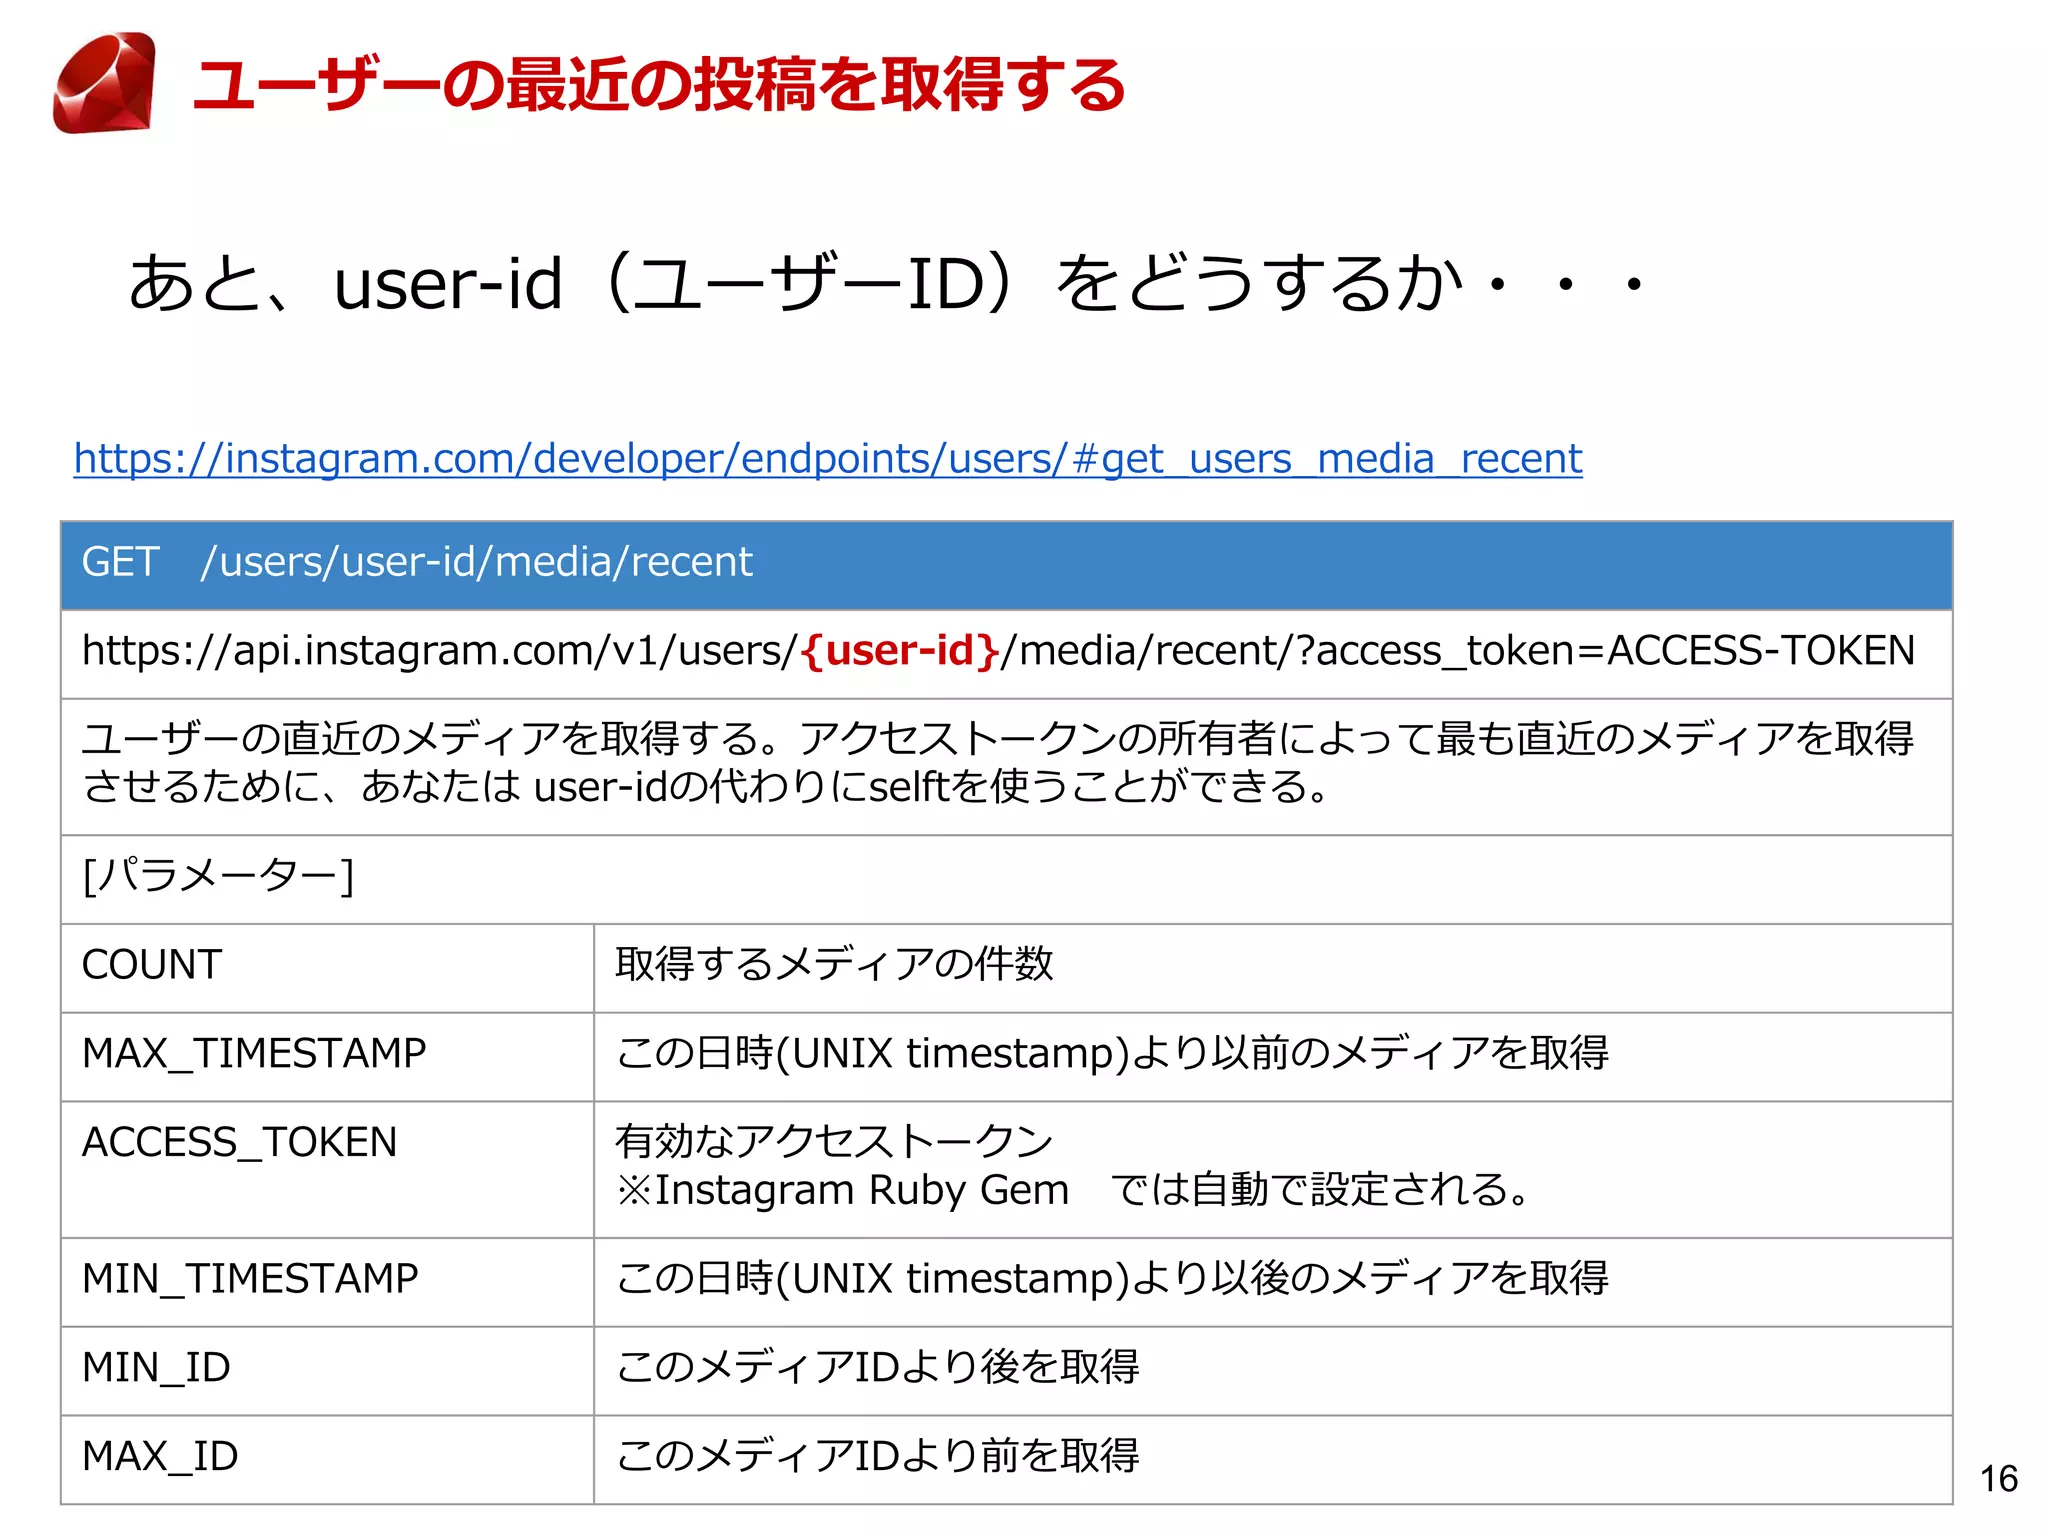
Task: Click the cell このメディアIDより後を取得
Action: 1273,1371
